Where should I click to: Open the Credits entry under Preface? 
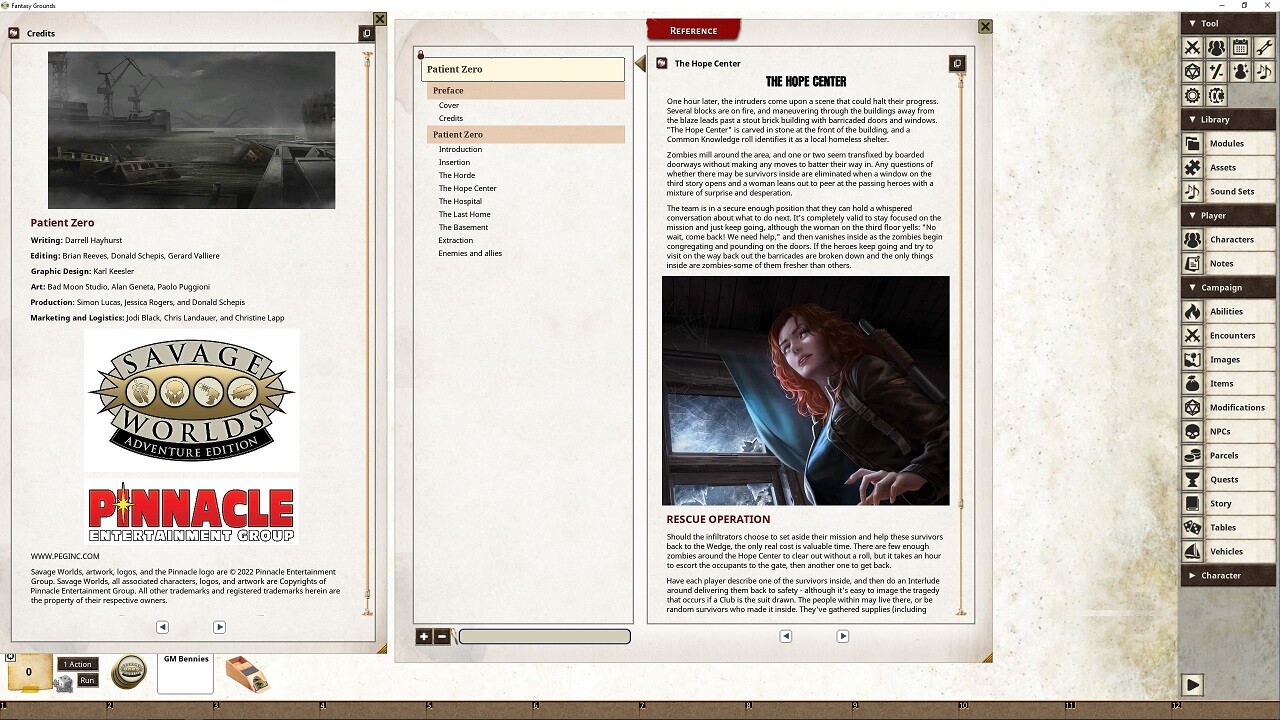pos(450,118)
